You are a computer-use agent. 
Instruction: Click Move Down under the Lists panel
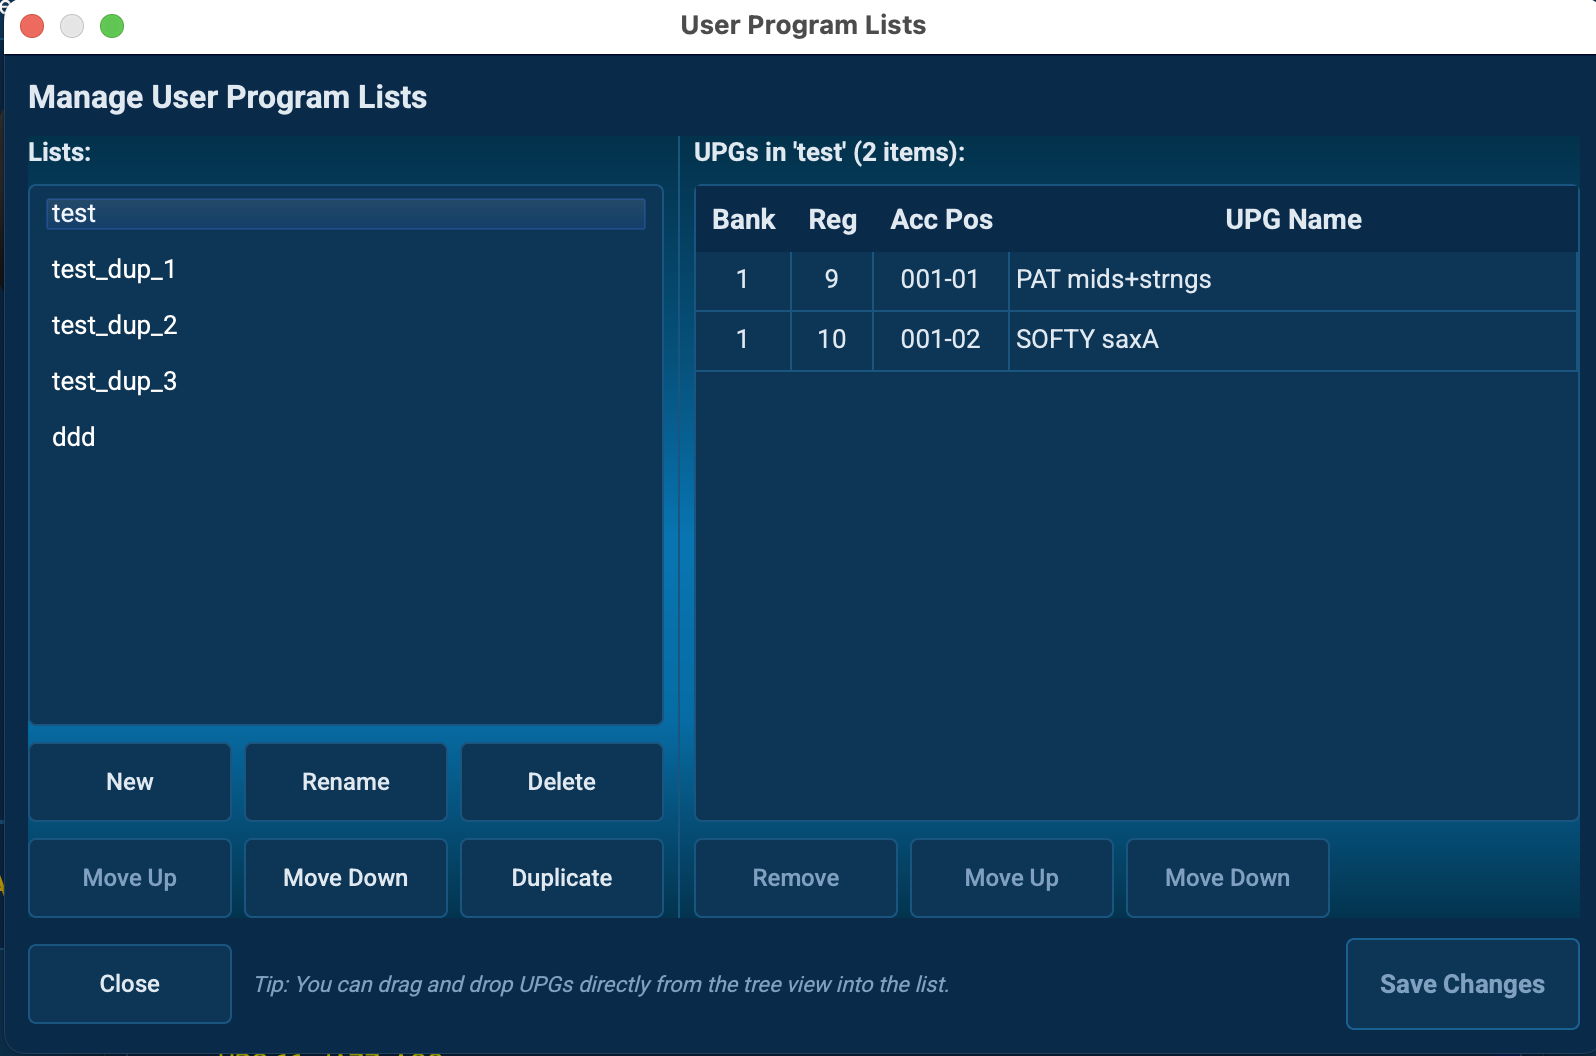pyautogui.click(x=346, y=878)
